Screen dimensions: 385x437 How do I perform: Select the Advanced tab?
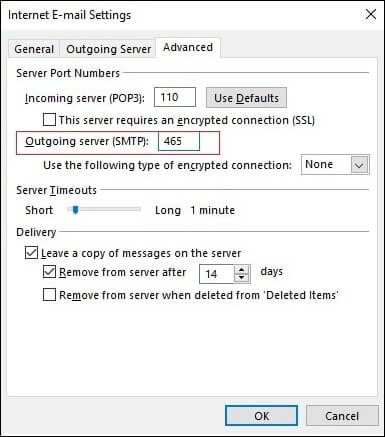coord(188,47)
